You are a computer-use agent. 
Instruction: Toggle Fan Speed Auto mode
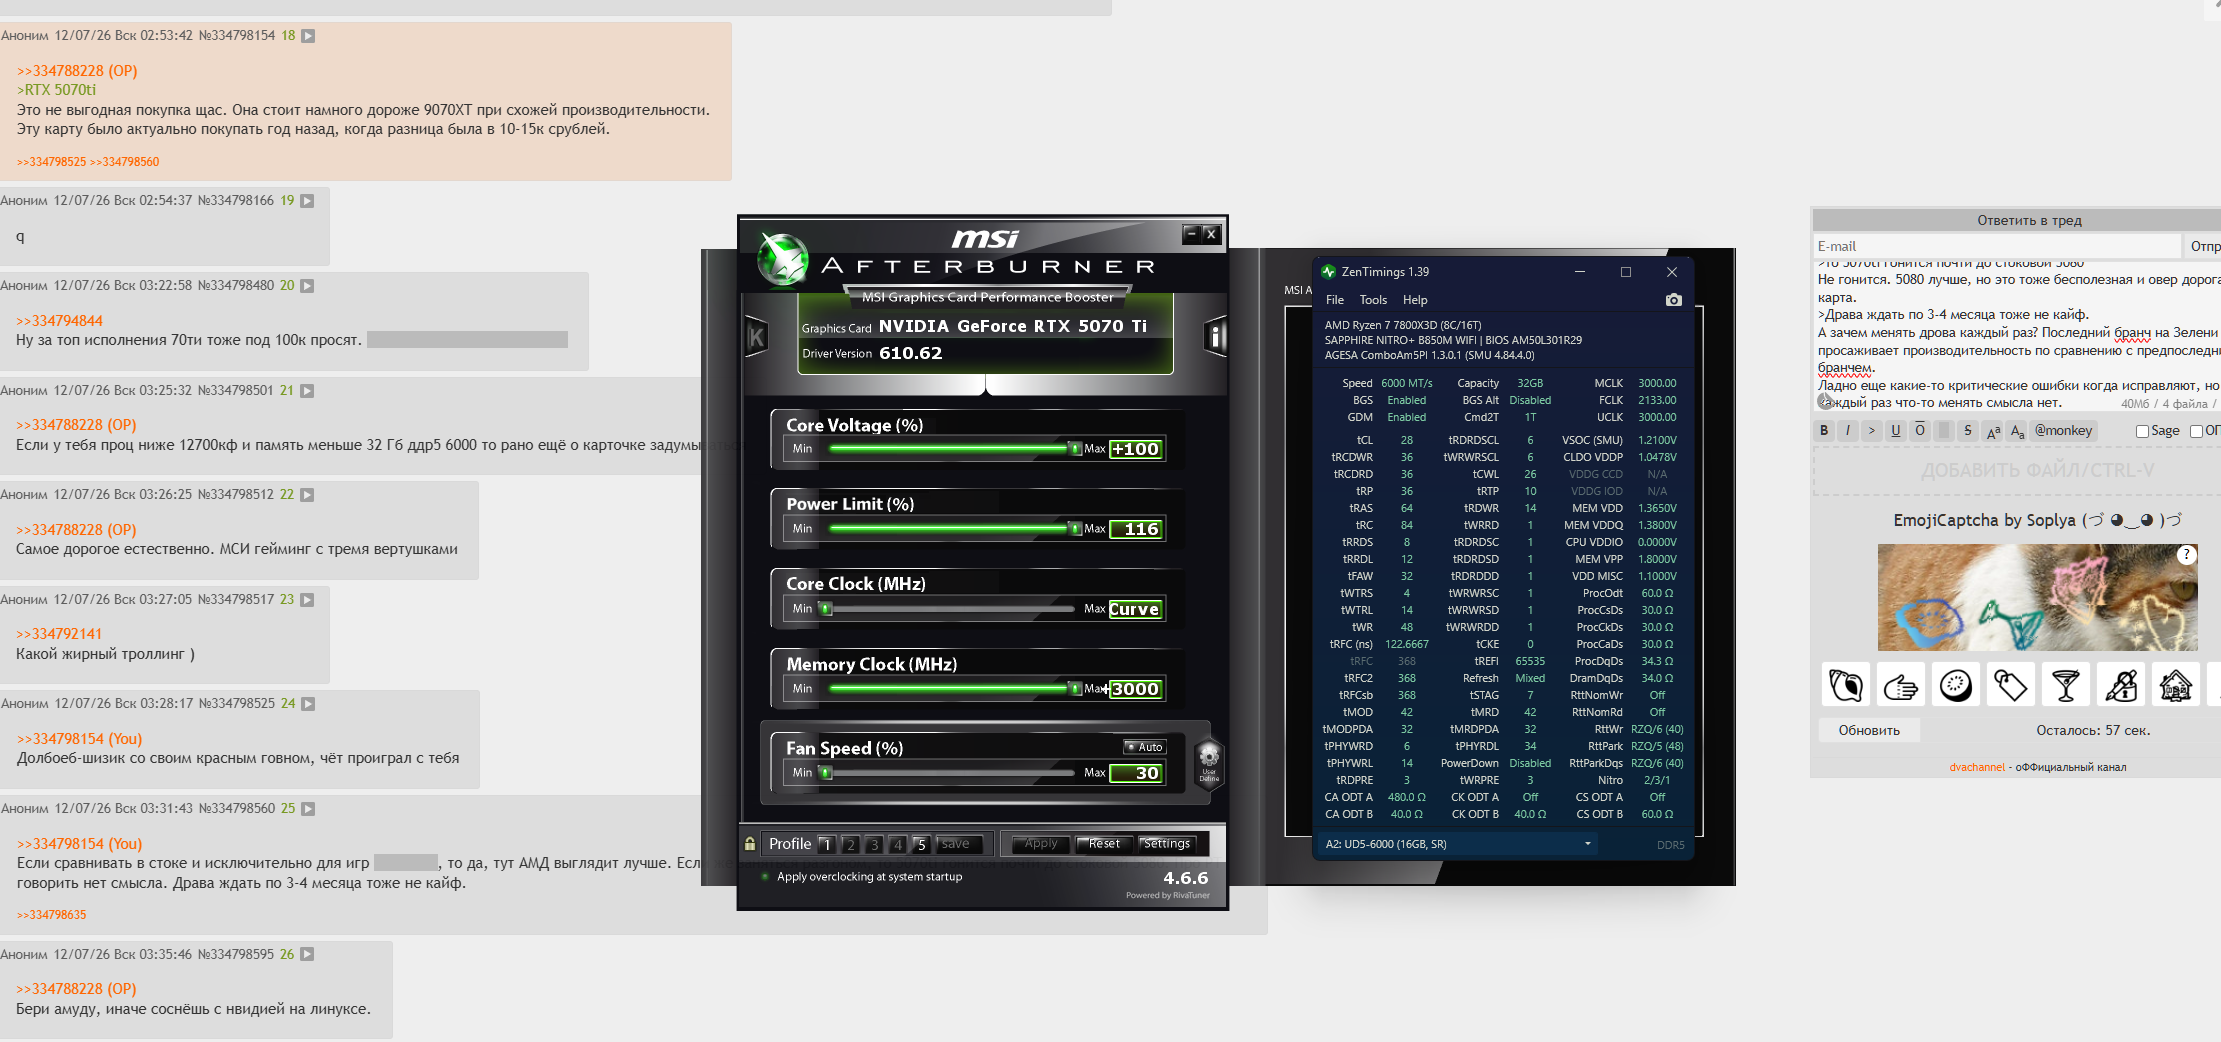[x=1144, y=747]
